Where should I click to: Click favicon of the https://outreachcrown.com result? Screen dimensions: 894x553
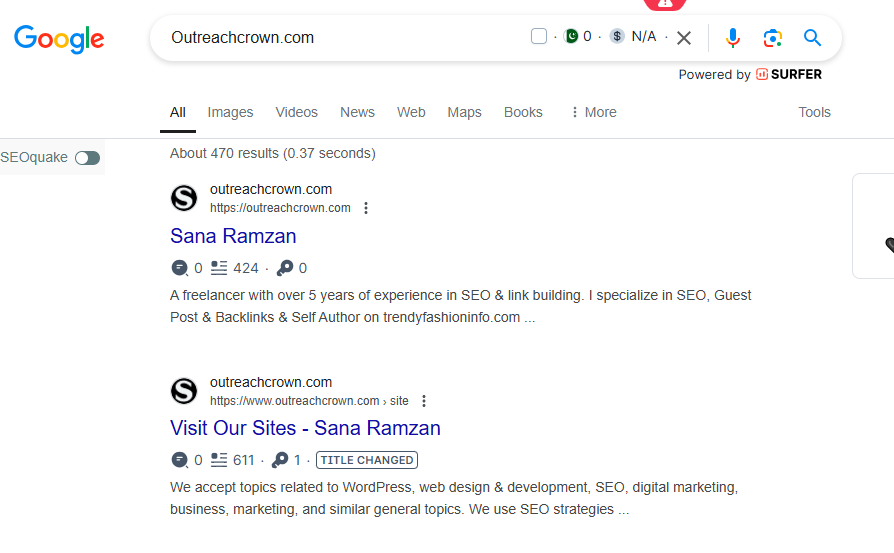(184, 198)
